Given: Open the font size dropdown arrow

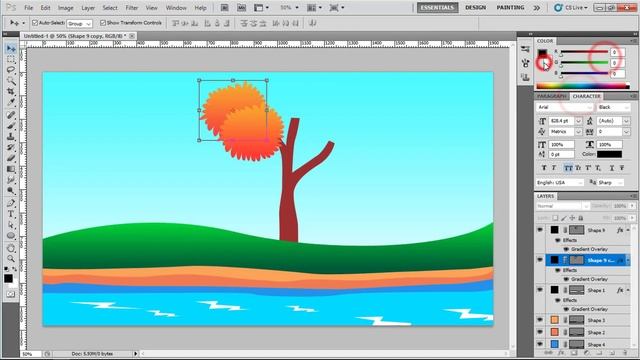Looking at the screenshot, I should point(578,121).
